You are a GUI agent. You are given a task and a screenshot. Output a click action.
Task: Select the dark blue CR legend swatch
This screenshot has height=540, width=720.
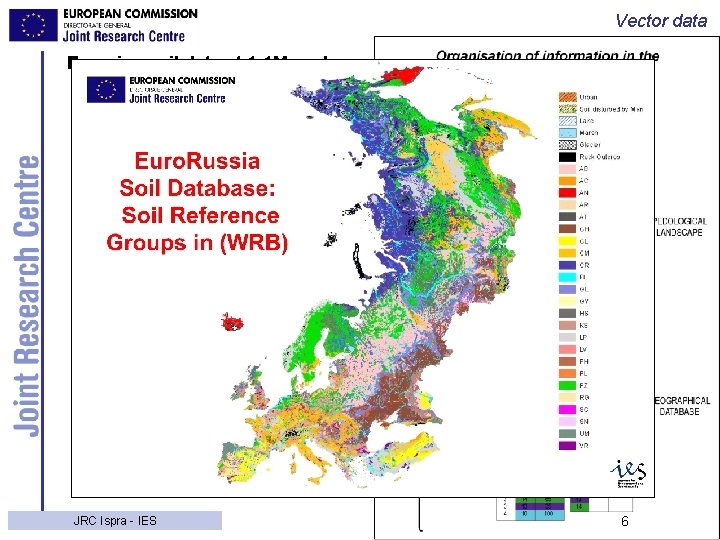(568, 265)
